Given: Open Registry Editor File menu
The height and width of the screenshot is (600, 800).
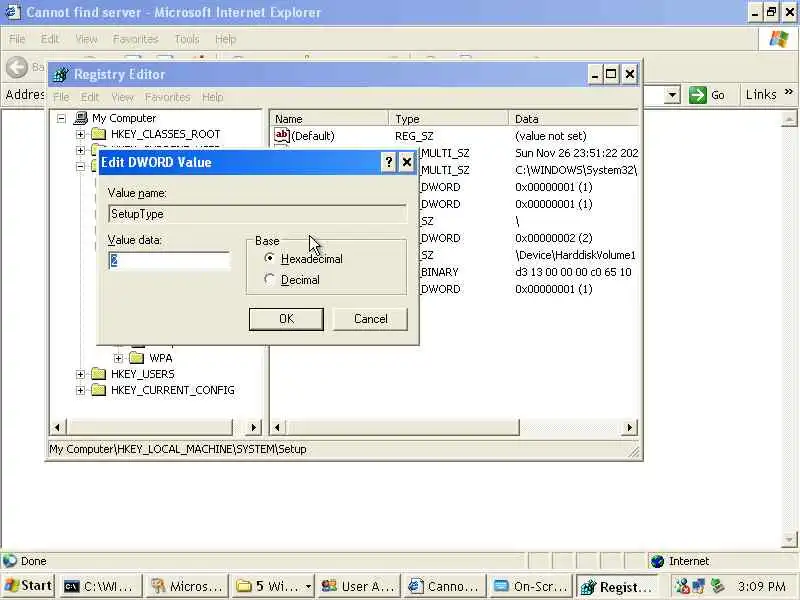Looking at the screenshot, I should pyautogui.click(x=61, y=97).
